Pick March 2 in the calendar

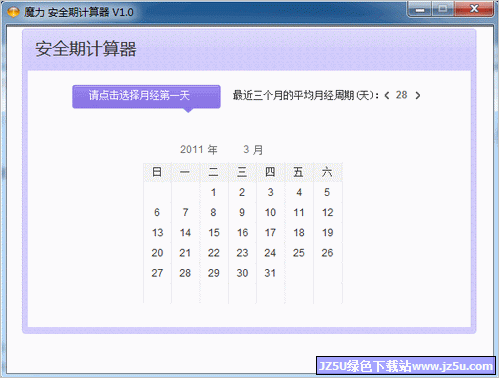(x=242, y=192)
